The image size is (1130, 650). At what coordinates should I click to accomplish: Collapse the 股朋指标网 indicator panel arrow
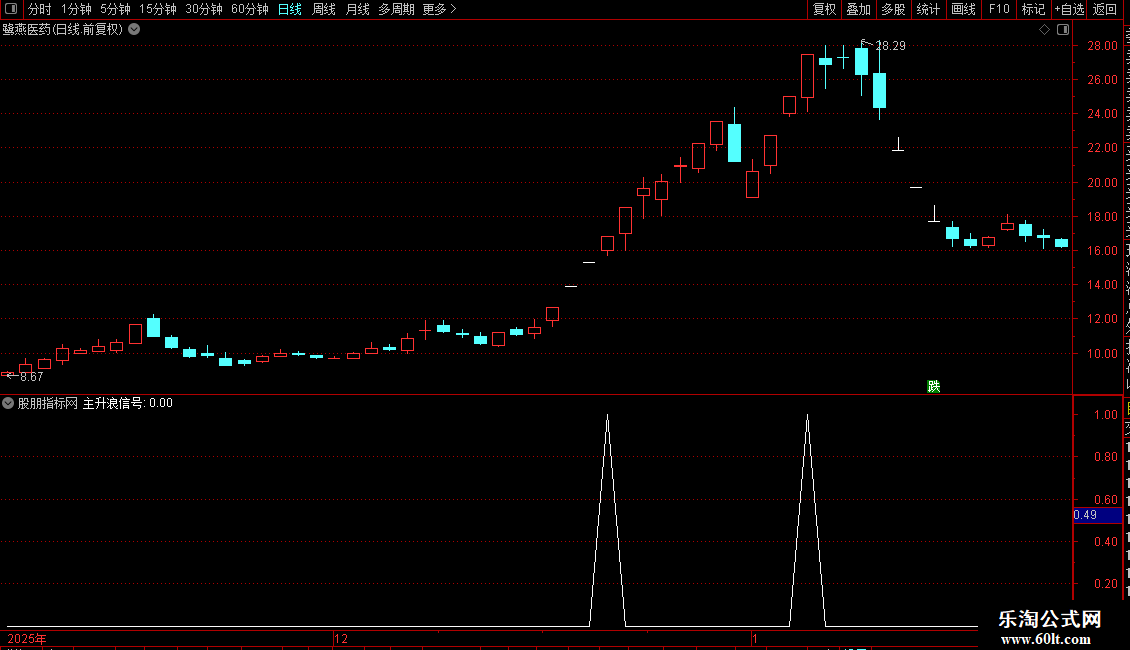tap(8, 404)
